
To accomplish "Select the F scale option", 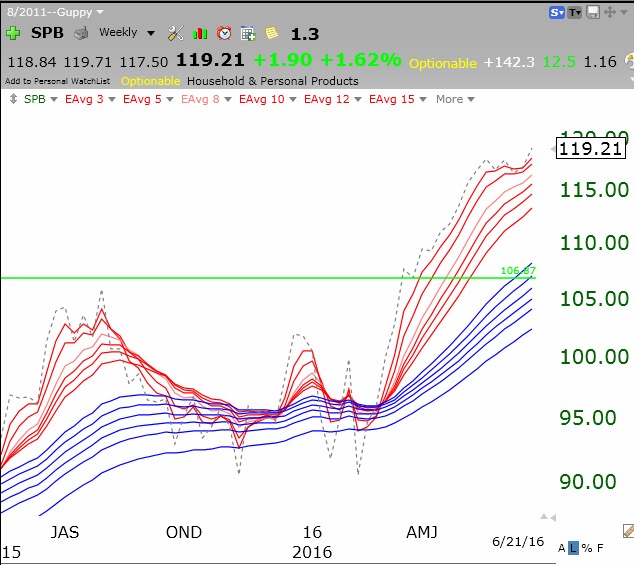I will point(600,548).
